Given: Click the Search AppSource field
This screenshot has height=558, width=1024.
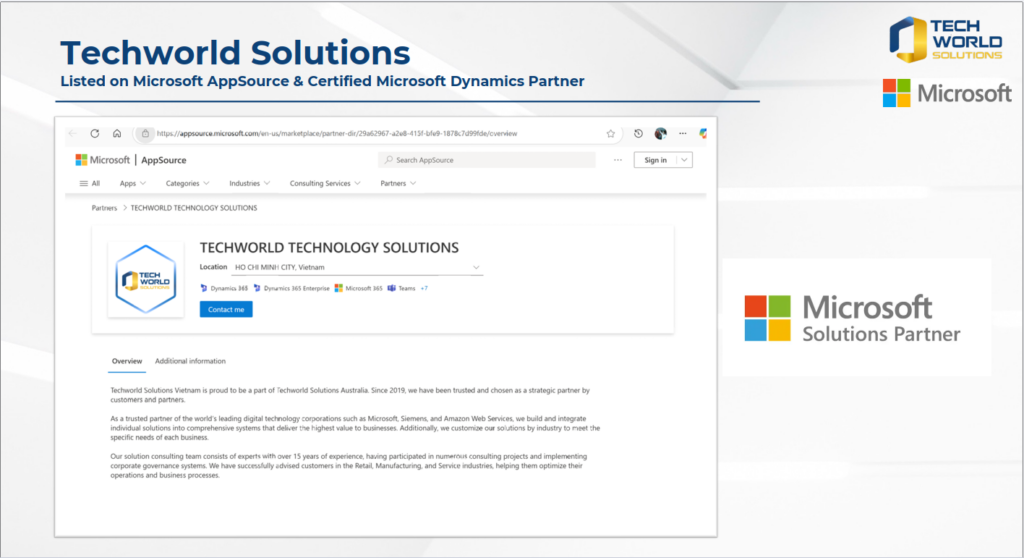Looking at the screenshot, I should point(488,160).
